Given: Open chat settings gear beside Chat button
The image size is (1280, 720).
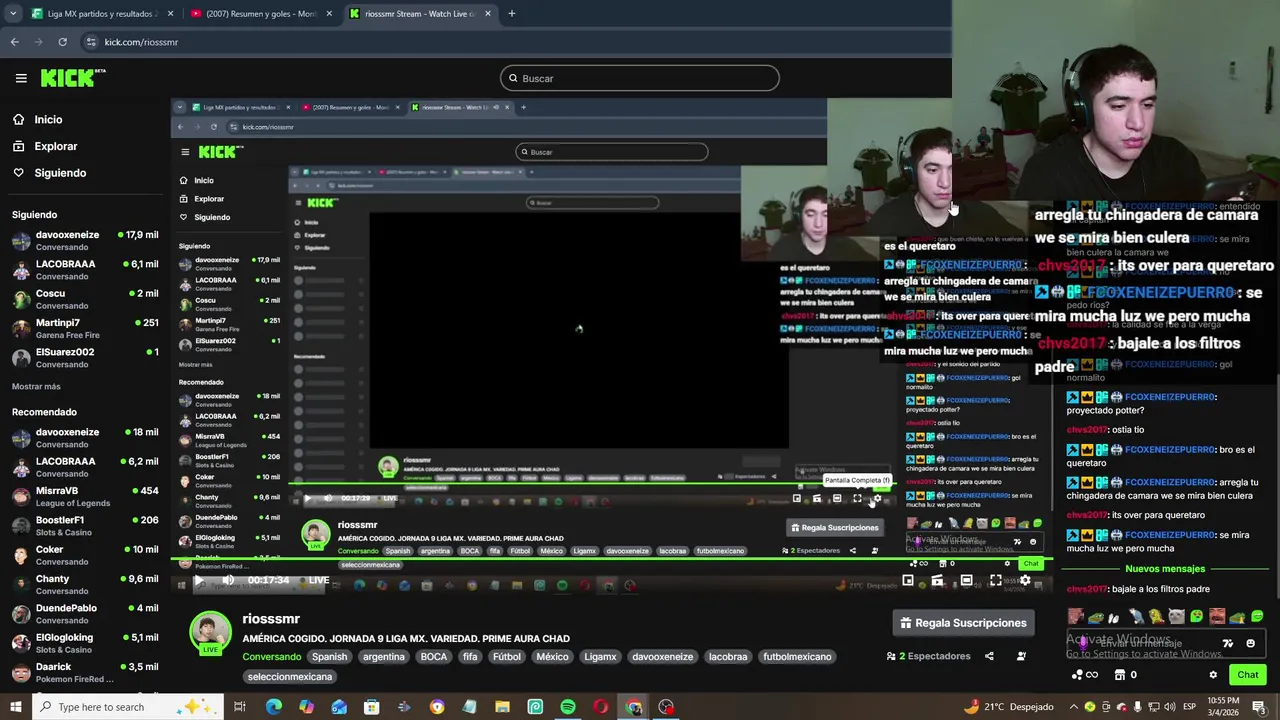Looking at the screenshot, I should point(1213,675).
